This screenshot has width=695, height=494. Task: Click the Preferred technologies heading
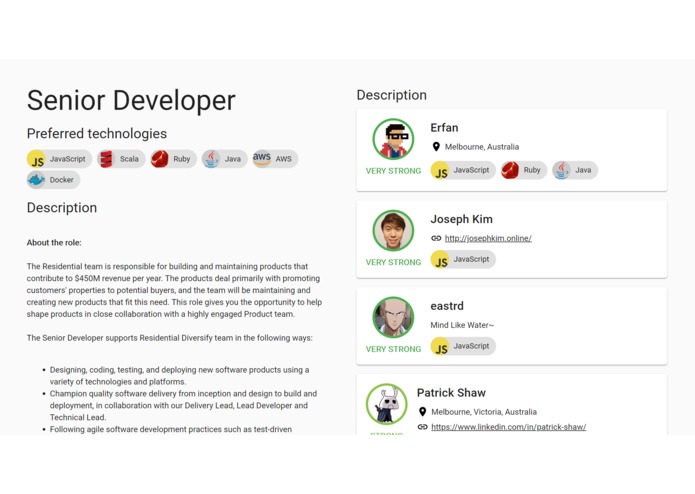[x=97, y=133]
